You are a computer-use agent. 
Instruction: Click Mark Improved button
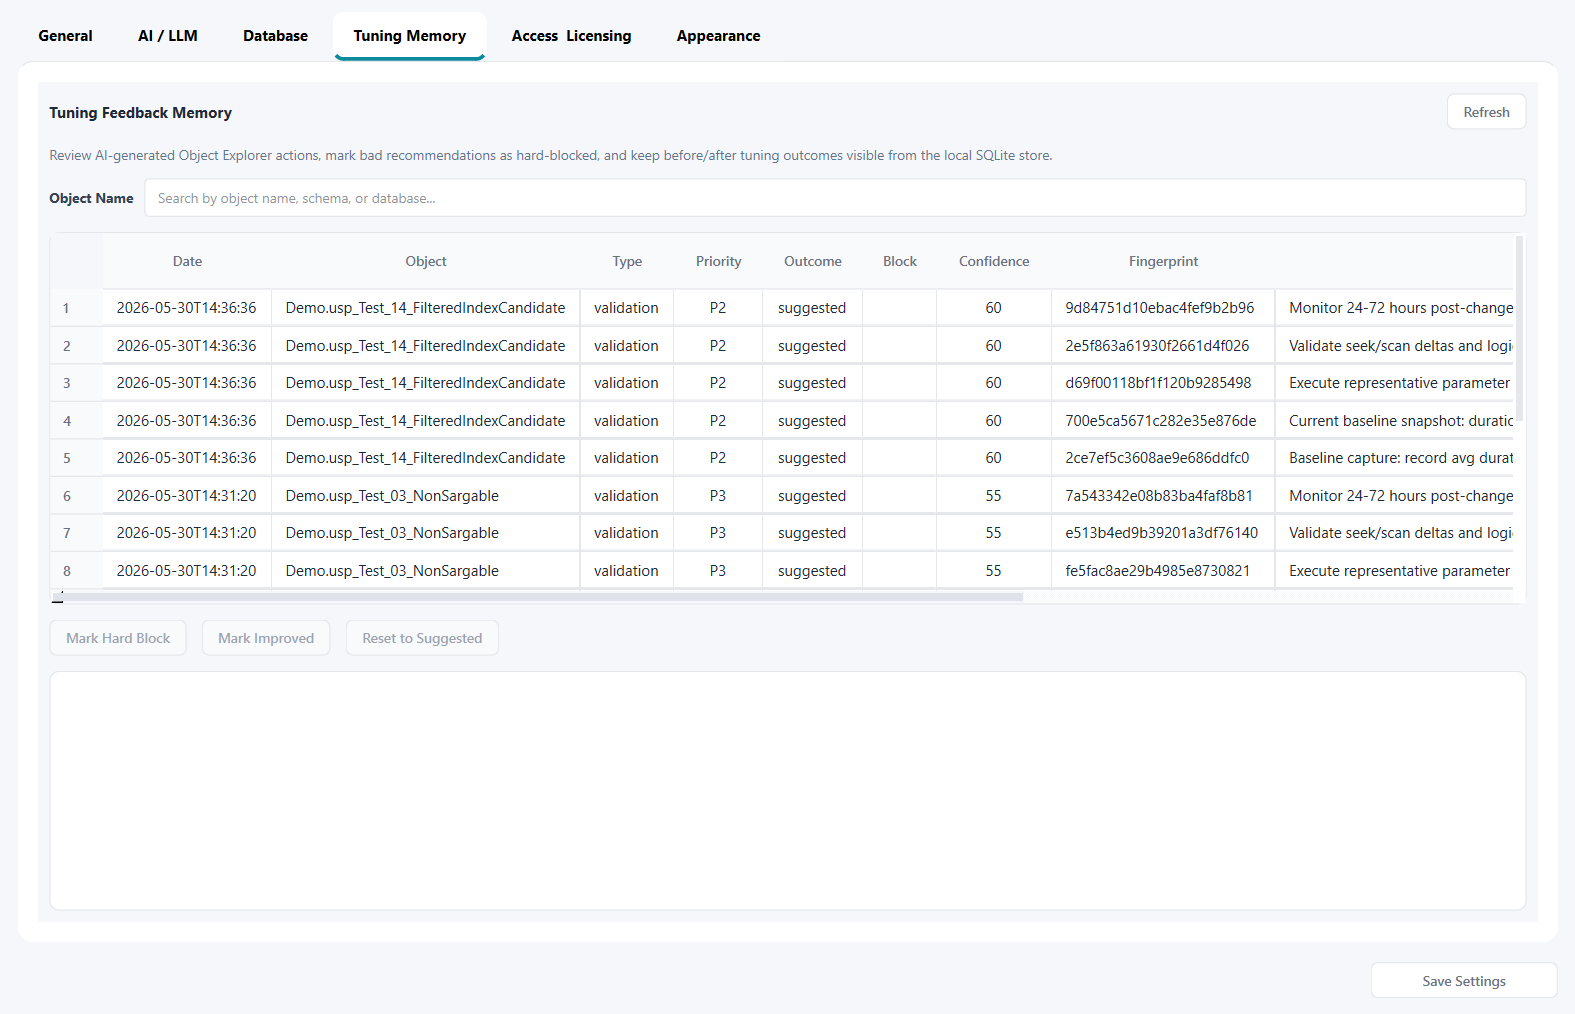tap(266, 638)
